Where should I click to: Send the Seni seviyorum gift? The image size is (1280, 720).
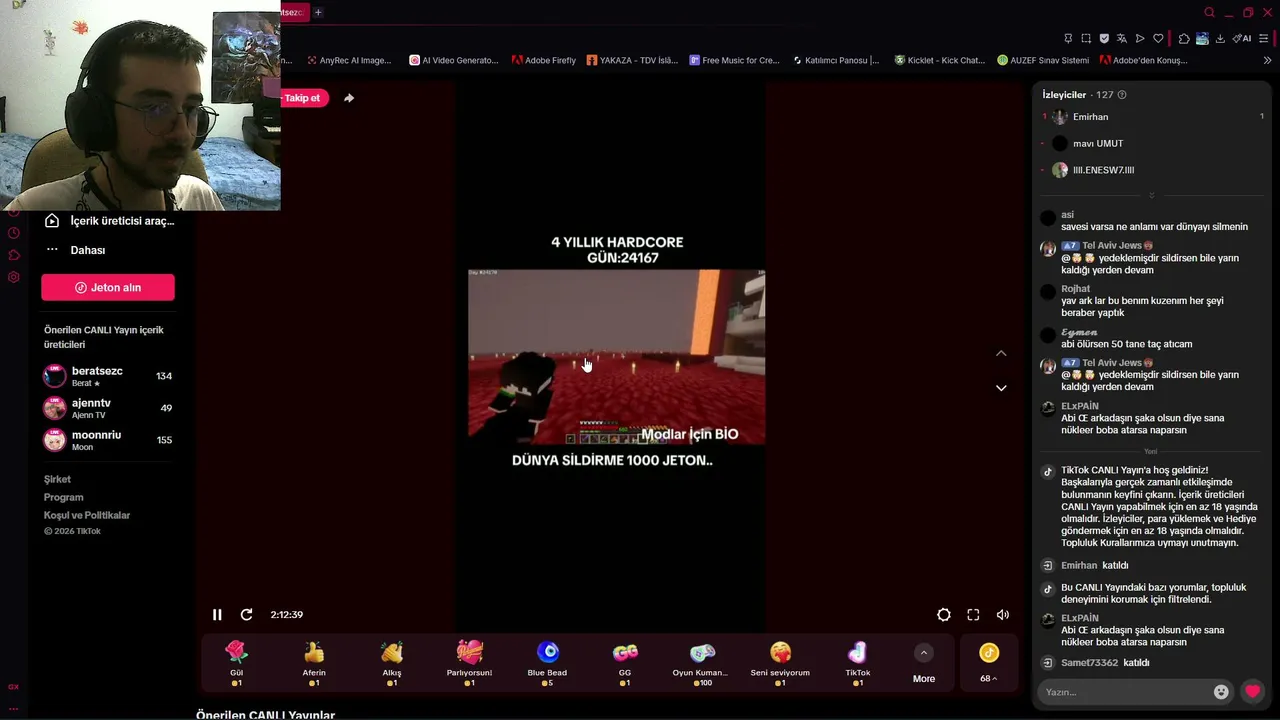point(780,664)
